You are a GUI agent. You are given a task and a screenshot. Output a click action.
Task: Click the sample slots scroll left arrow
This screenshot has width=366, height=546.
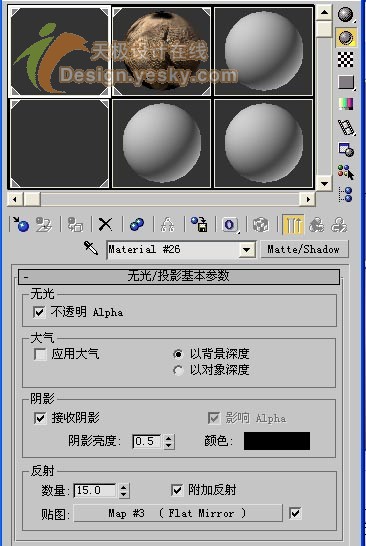(15, 200)
